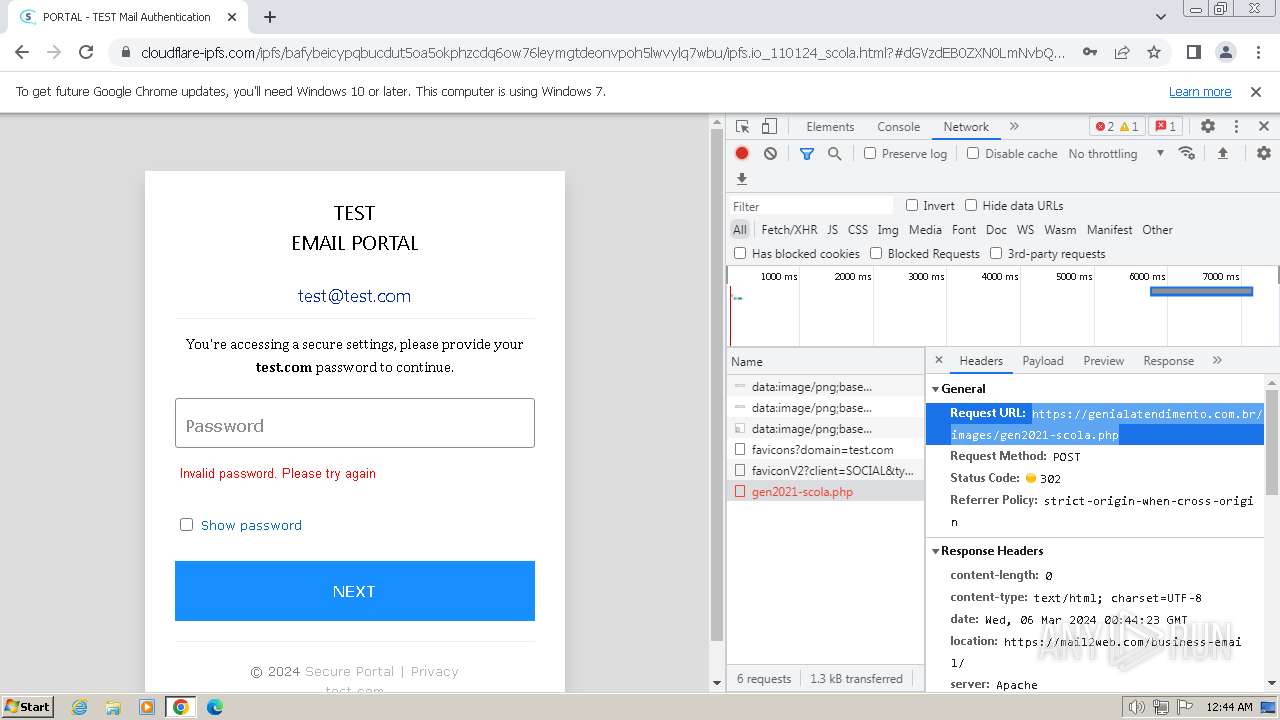Open the saved passwords key icon

(1090, 52)
